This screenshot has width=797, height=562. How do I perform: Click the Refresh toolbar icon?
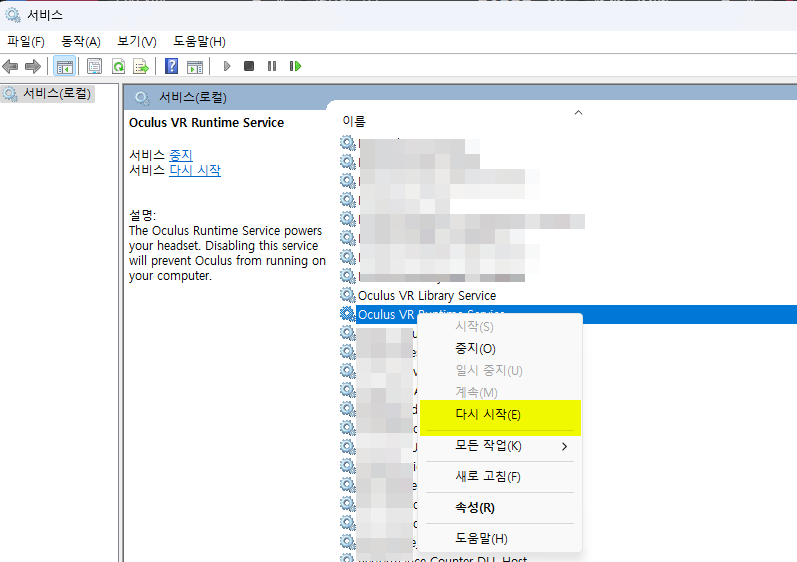coord(118,66)
